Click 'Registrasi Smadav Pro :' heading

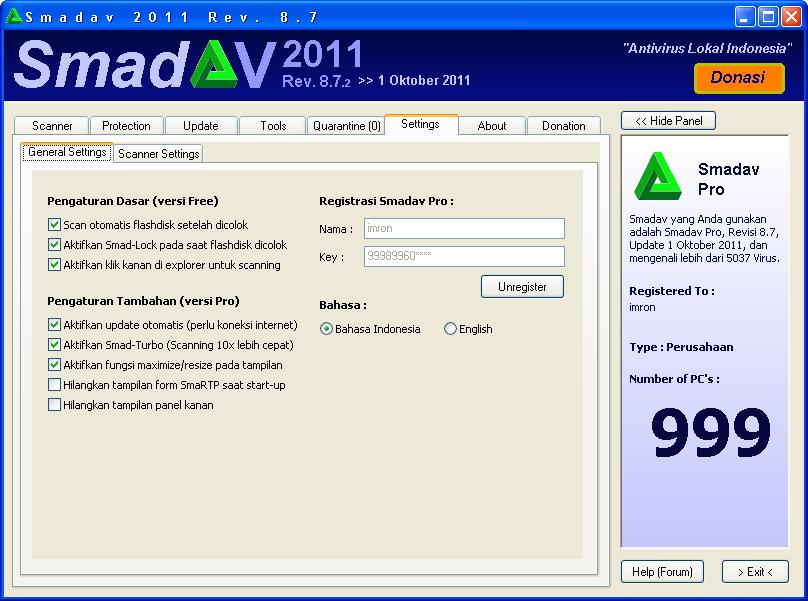coord(386,201)
